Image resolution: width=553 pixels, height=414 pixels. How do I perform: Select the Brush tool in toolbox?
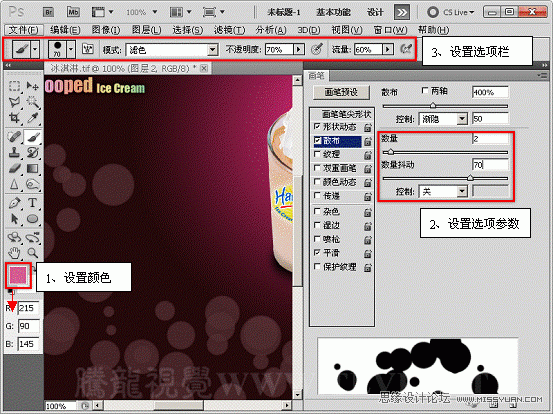(32, 137)
